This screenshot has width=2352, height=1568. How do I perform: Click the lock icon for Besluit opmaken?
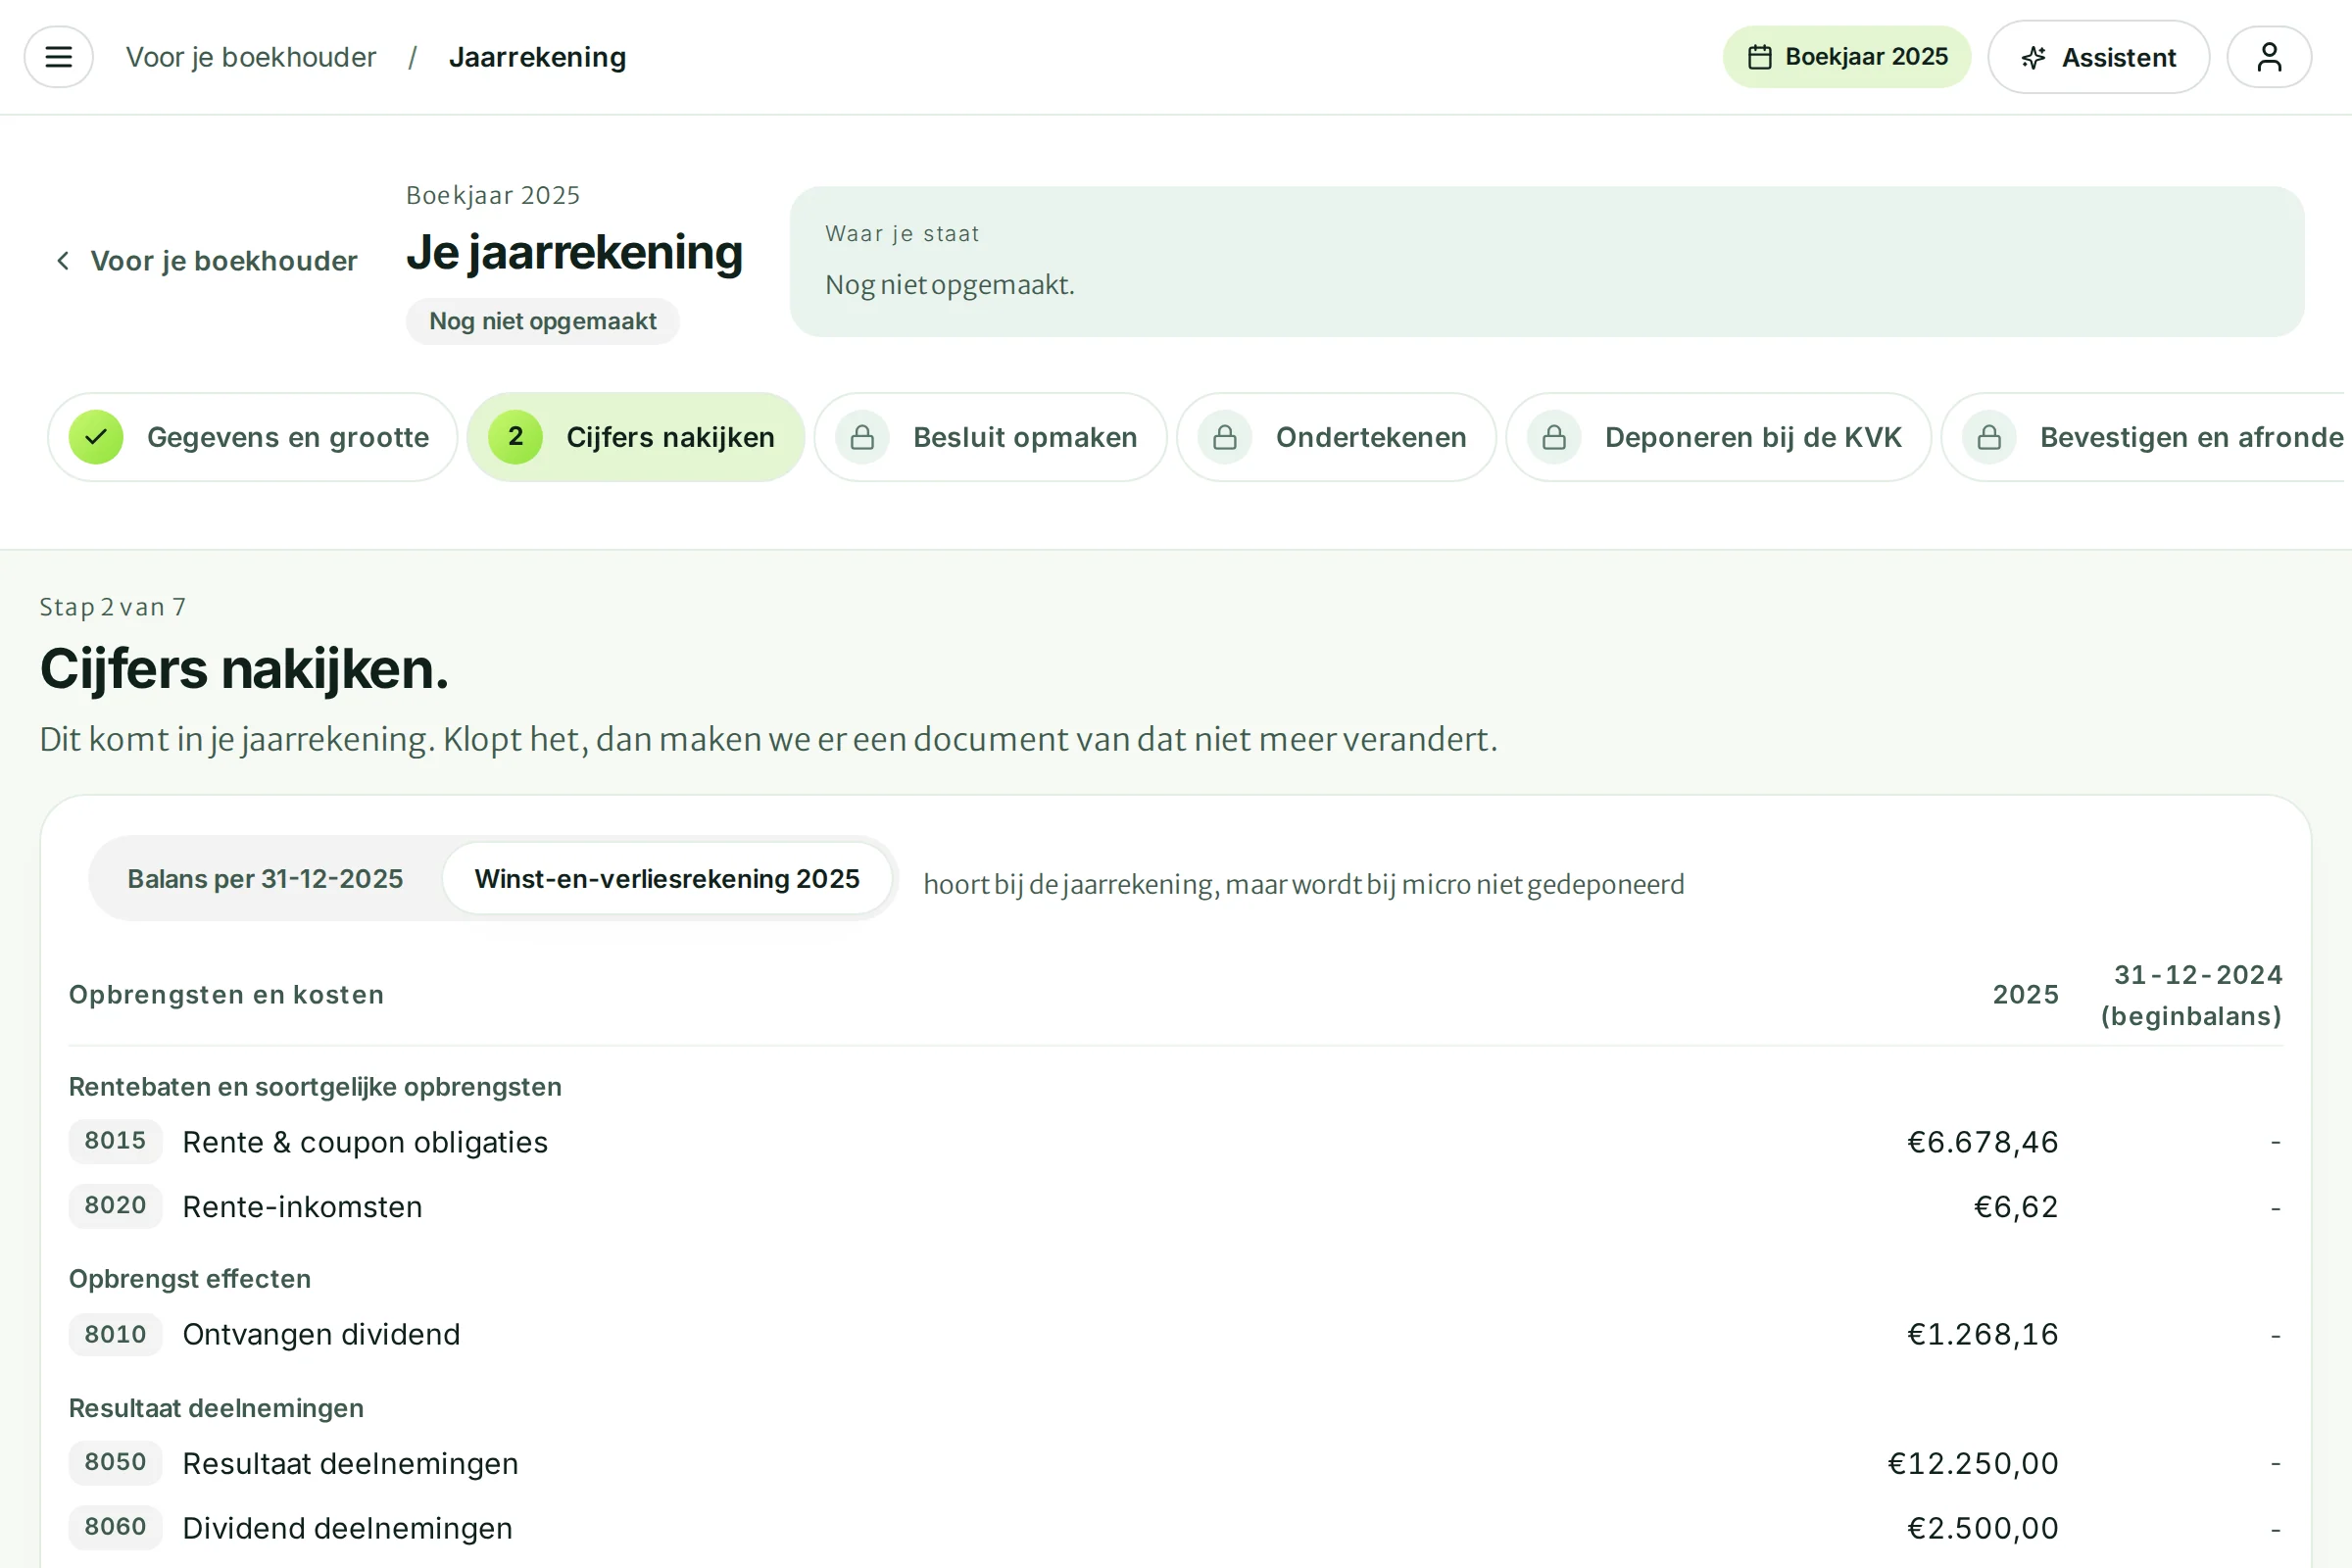pyautogui.click(x=862, y=437)
